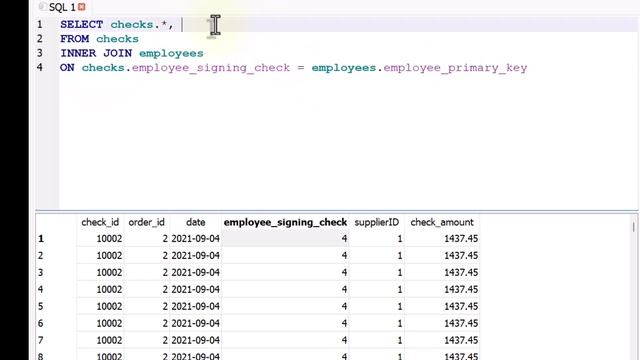Select row 2 header in results

coord(56,256)
